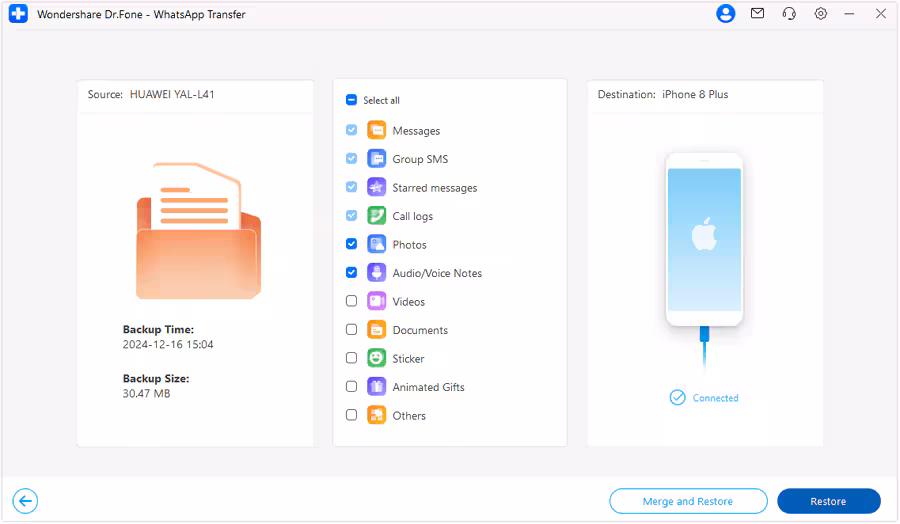Click the iPhone device illustration
This screenshot has height=524, width=900.
click(x=704, y=239)
